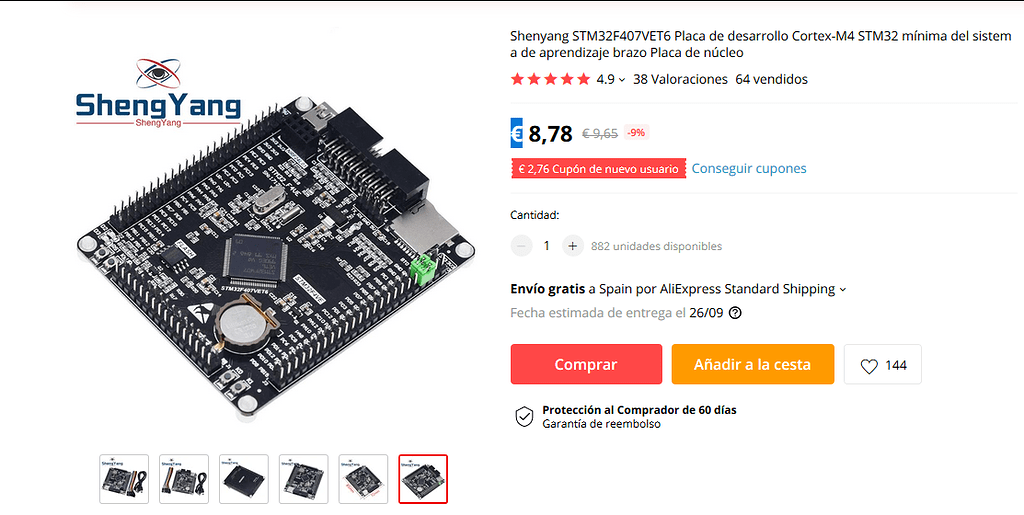
Task: Click the euro currency symbol icon
Action: point(517,134)
